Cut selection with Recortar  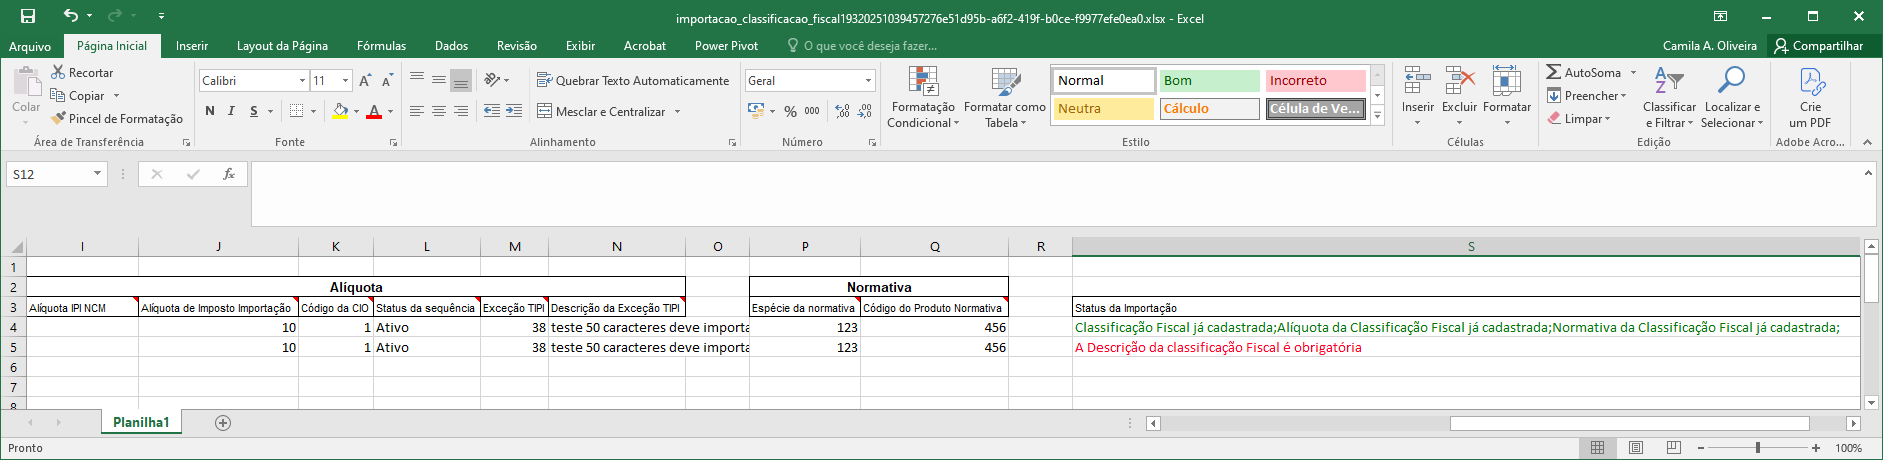click(x=82, y=73)
